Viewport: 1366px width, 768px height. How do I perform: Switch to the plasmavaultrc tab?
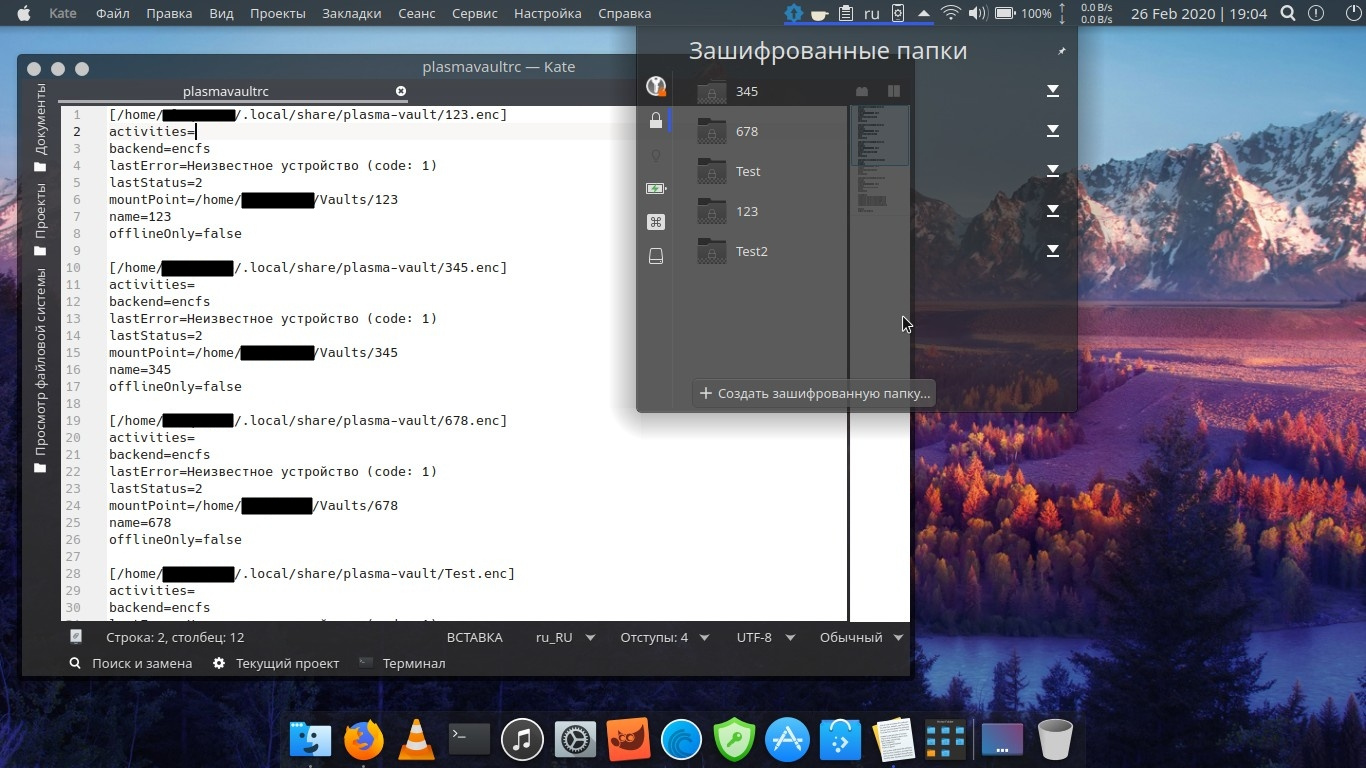(x=226, y=91)
